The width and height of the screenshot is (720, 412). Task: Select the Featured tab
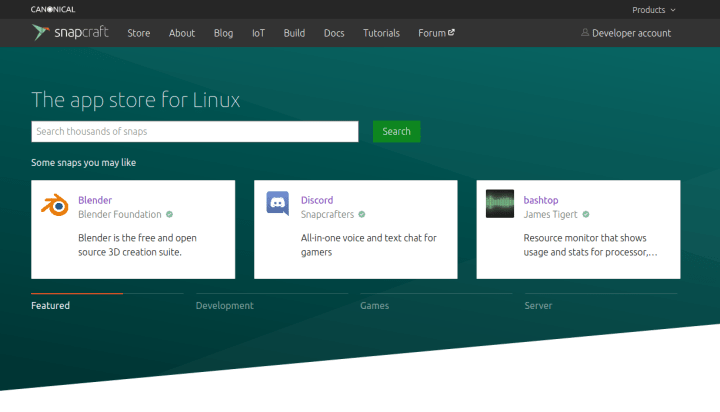(51, 305)
